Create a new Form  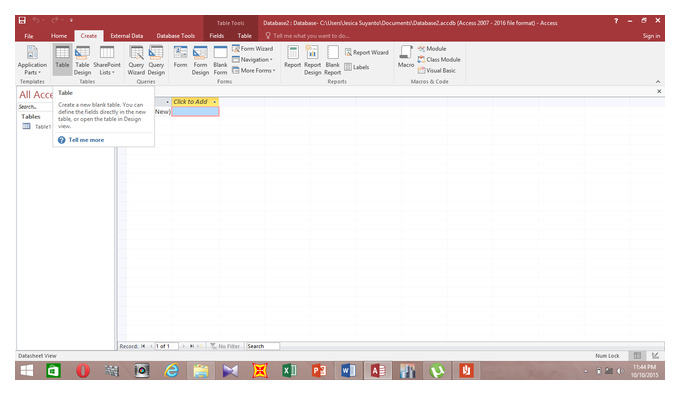(x=180, y=57)
